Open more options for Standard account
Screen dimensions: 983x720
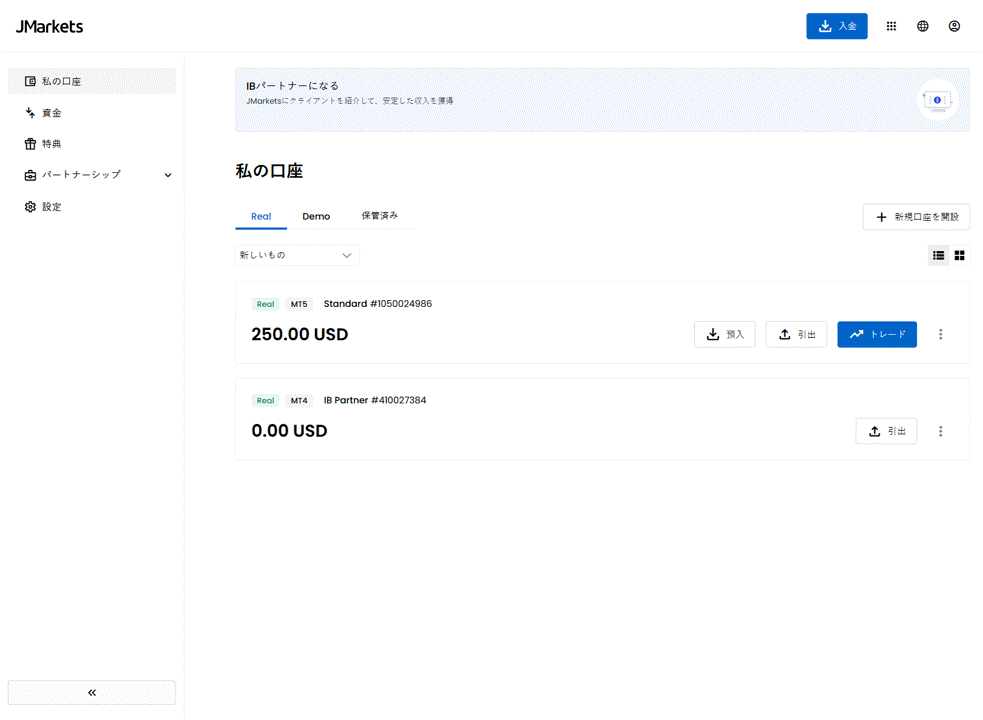(940, 334)
